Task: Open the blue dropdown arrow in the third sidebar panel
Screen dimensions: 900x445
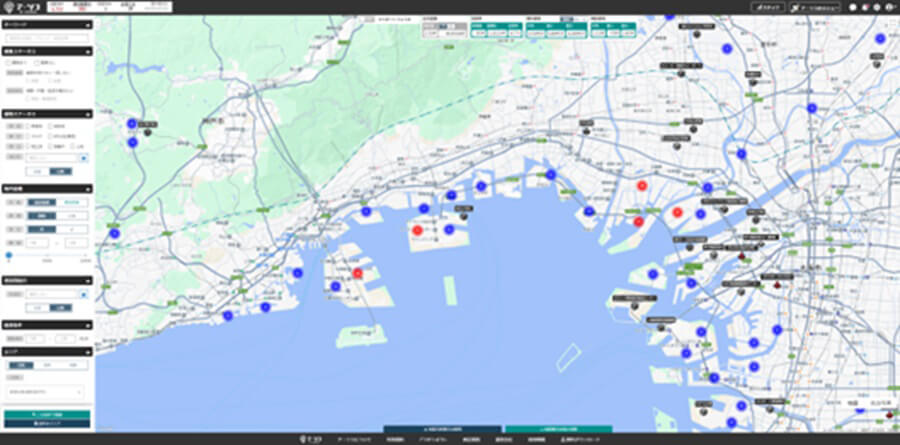Action: (84, 158)
